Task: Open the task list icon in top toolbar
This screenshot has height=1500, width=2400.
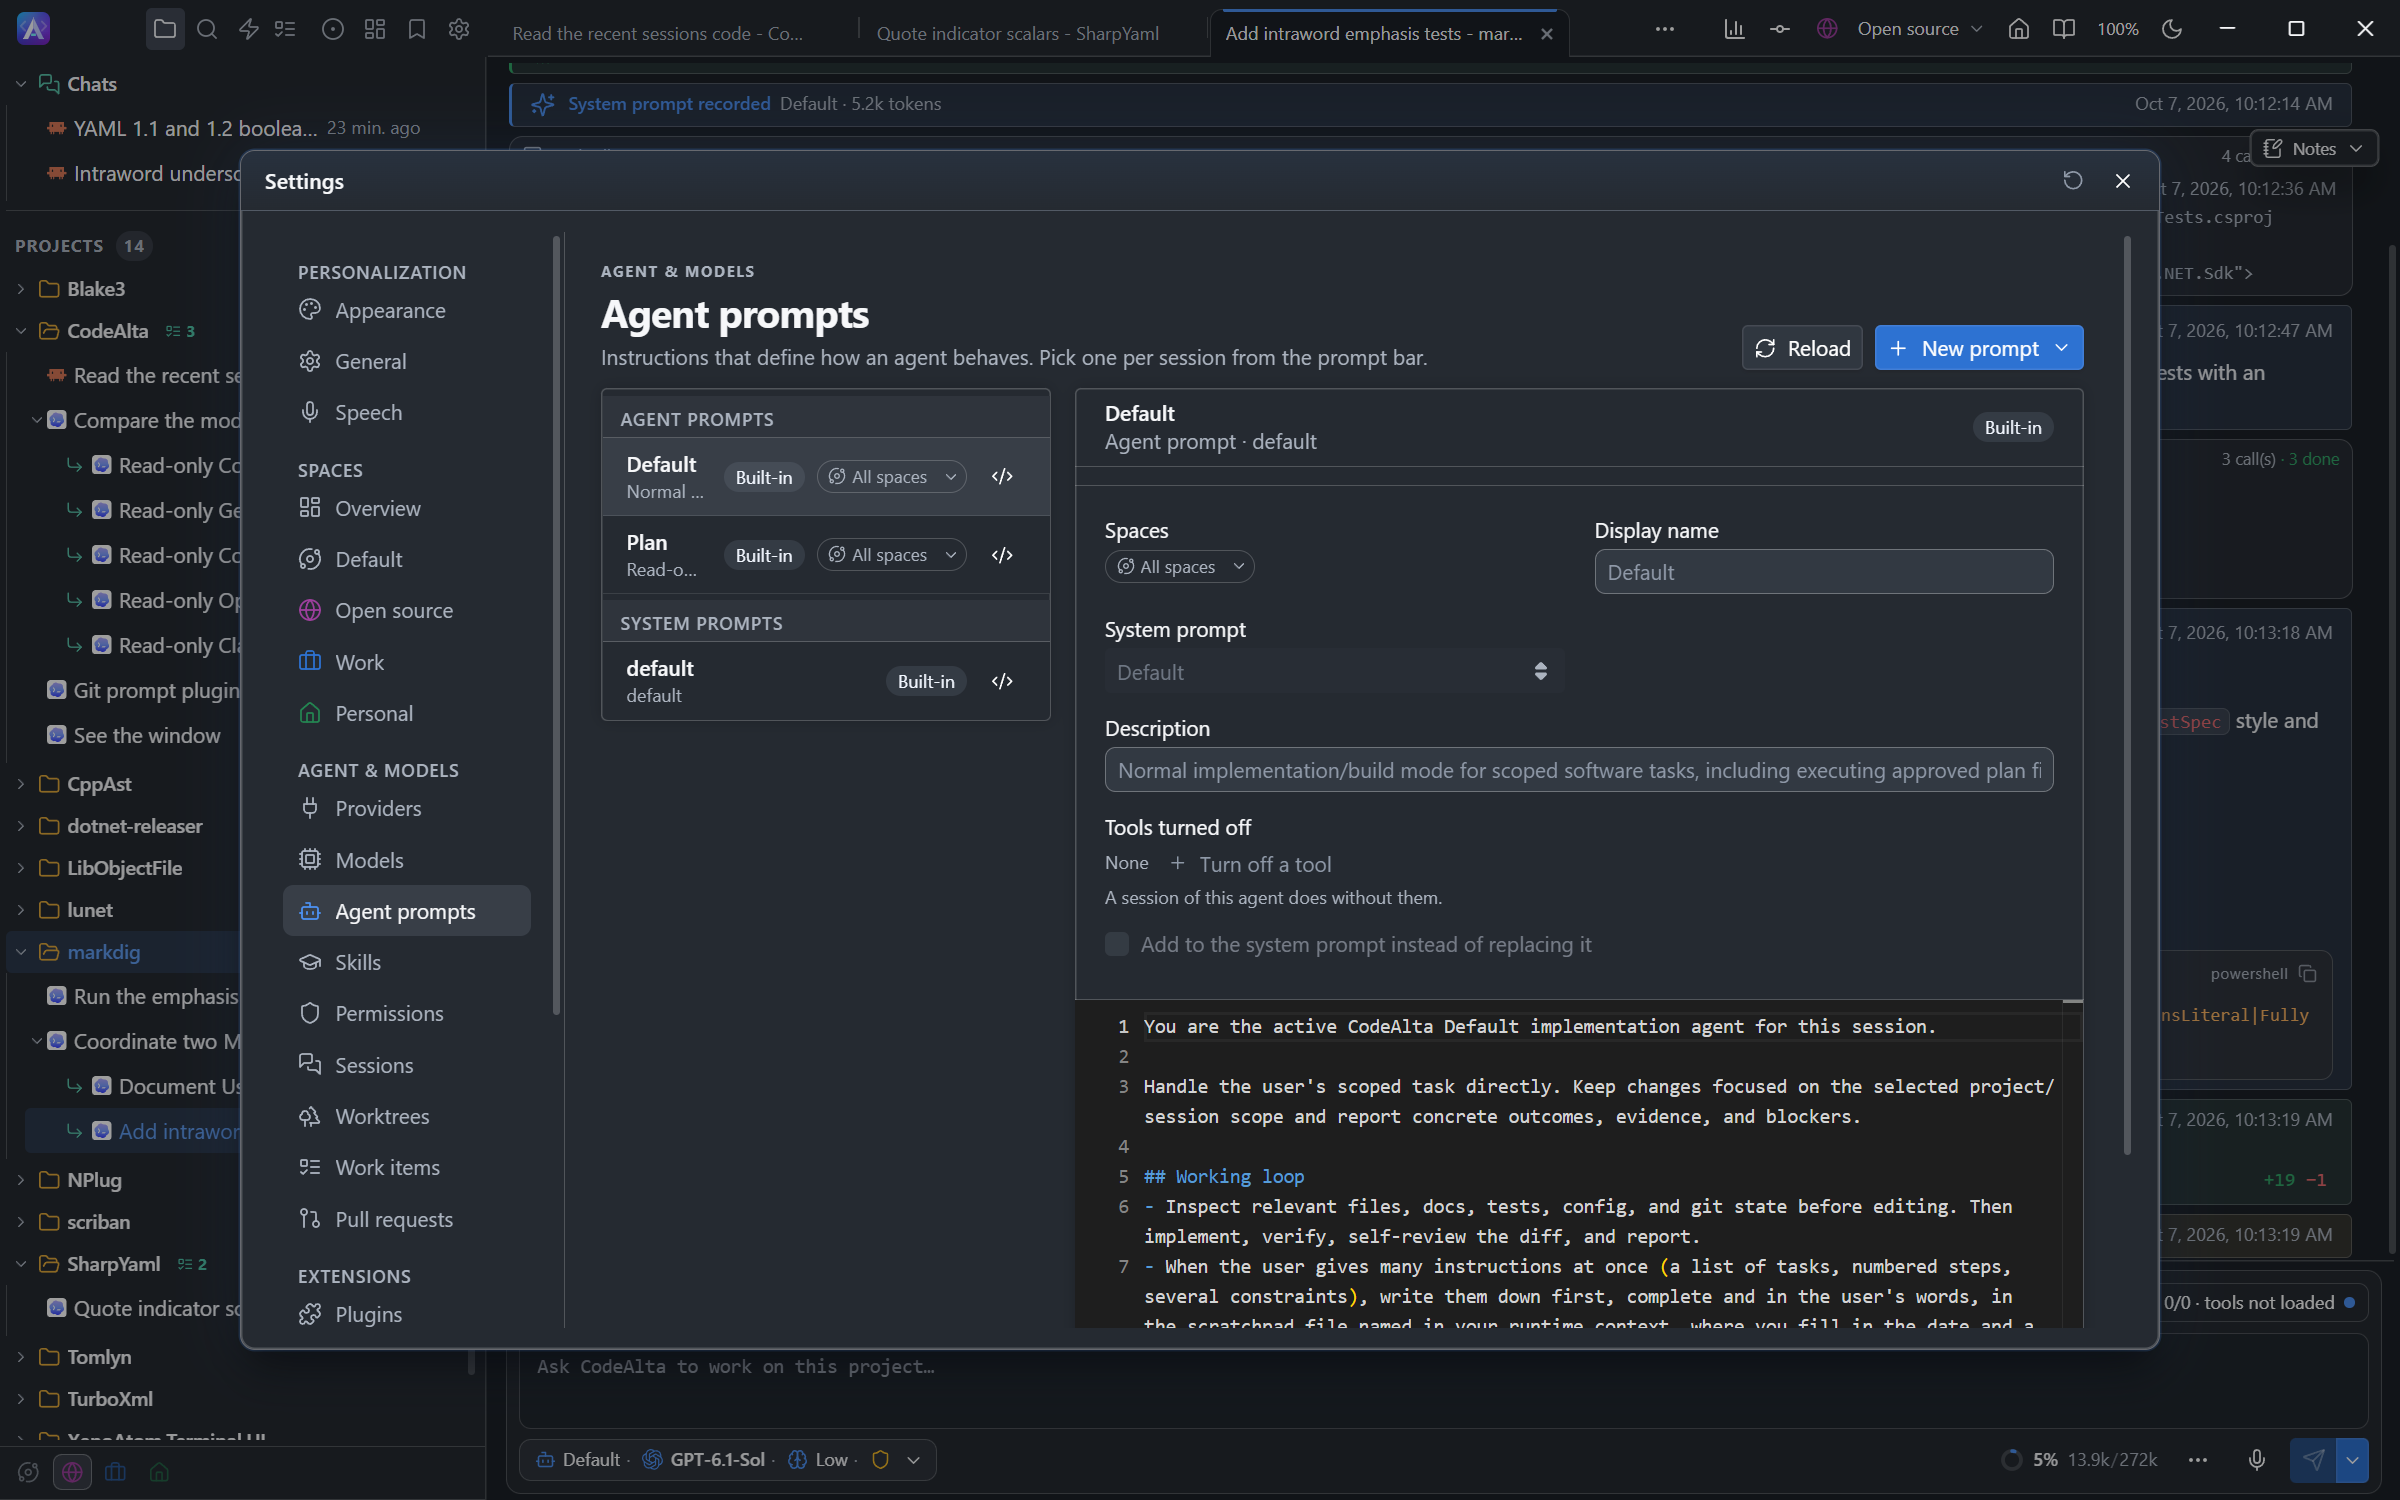Action: pyautogui.click(x=285, y=29)
